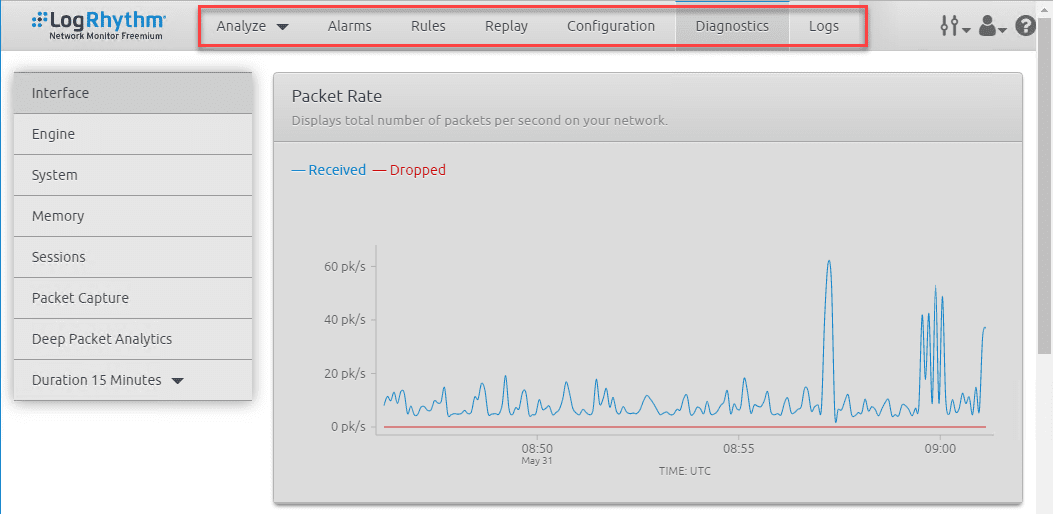The width and height of the screenshot is (1053, 514).
Task: Click the LogRhythm logo
Action: (x=98, y=25)
